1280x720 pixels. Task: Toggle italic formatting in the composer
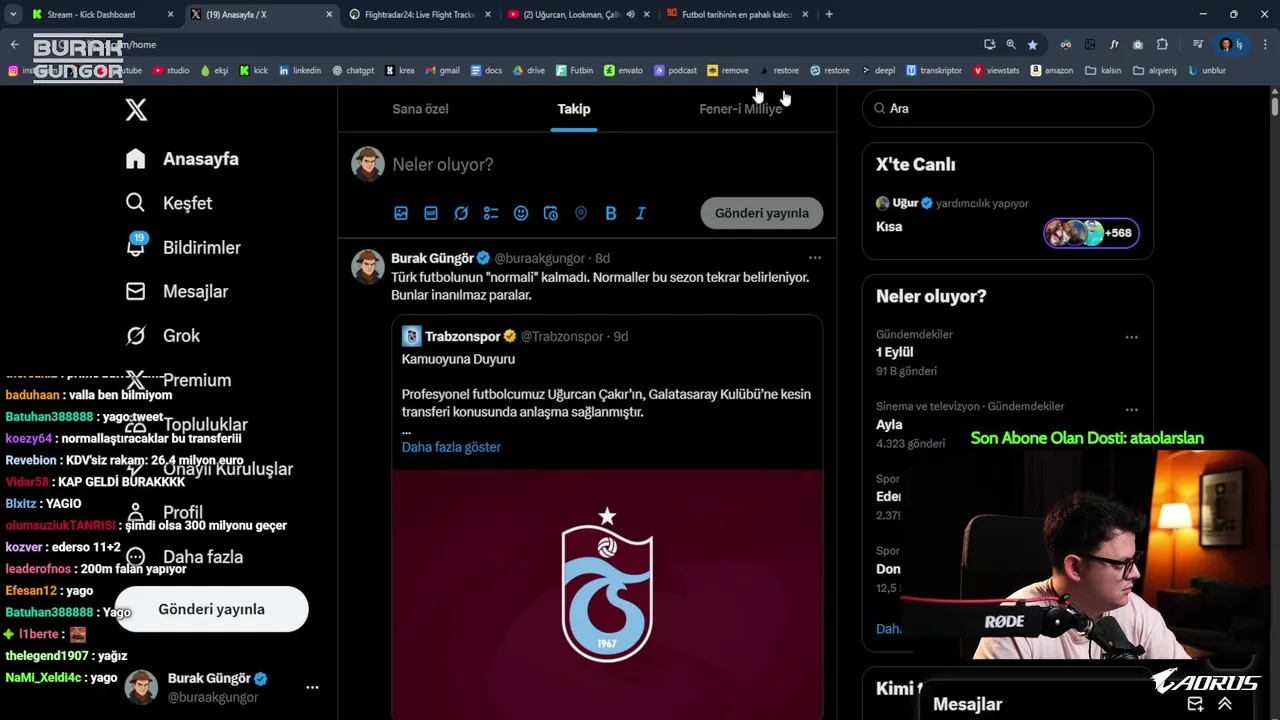641,213
